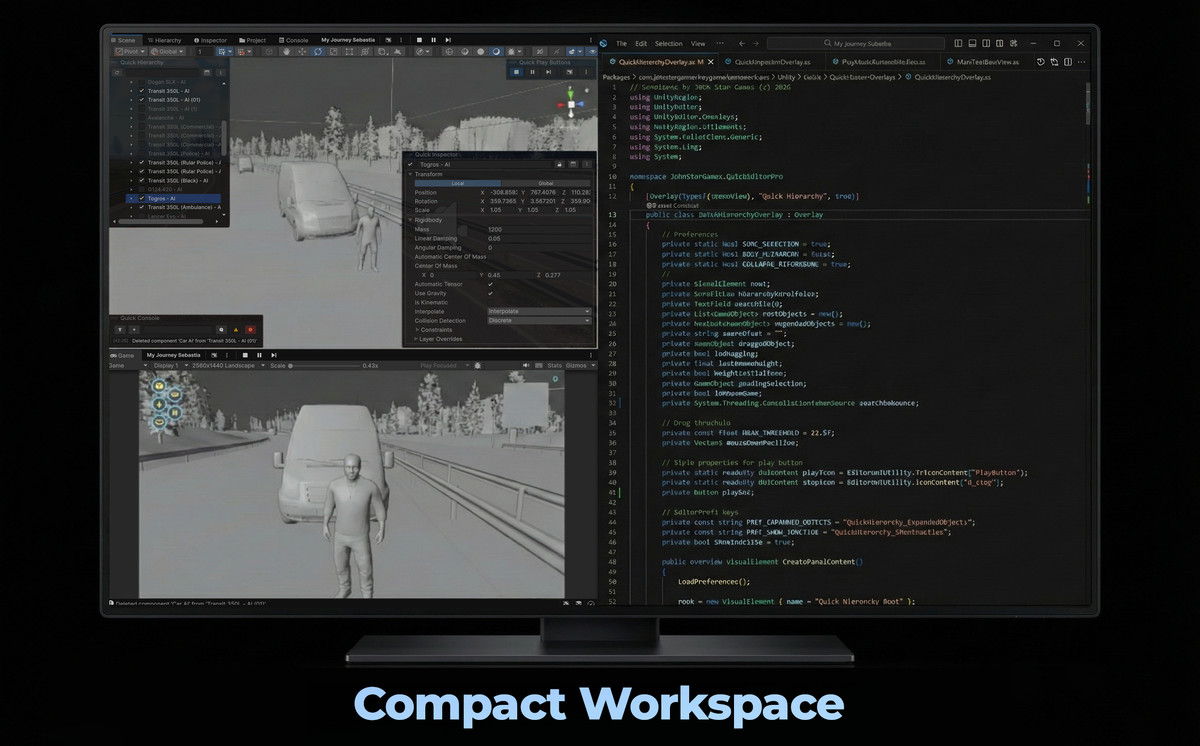
Task: Toggle the Togros - AI active checkbox
Action: [x=410, y=164]
